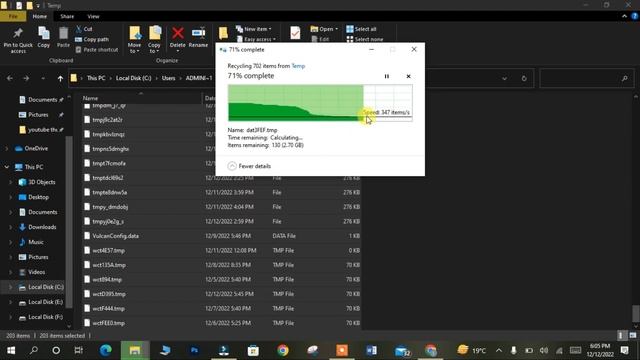Click the Forward navigation arrow

(x=26, y=78)
